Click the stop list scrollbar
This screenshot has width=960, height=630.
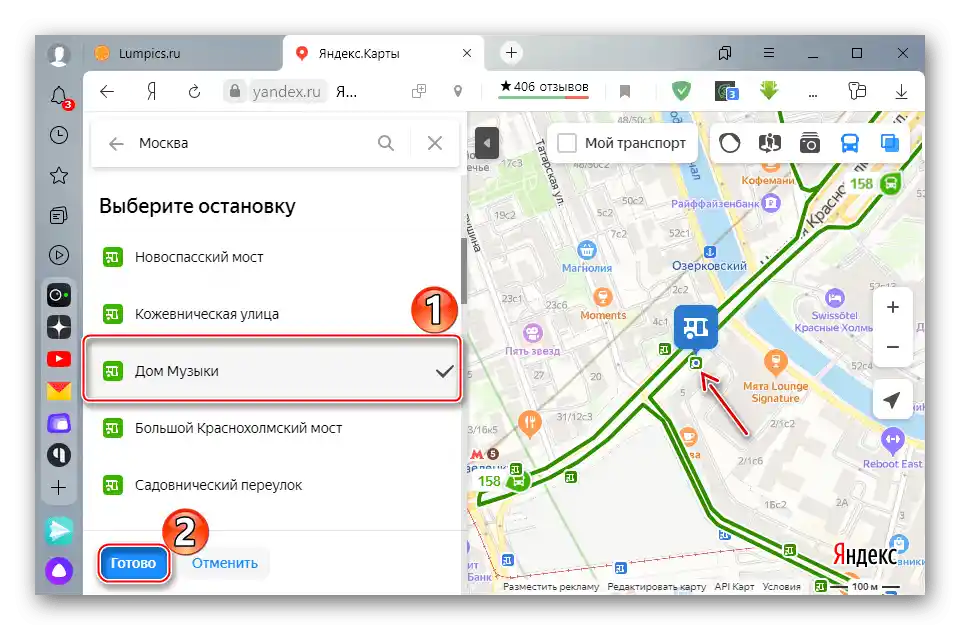click(x=464, y=269)
